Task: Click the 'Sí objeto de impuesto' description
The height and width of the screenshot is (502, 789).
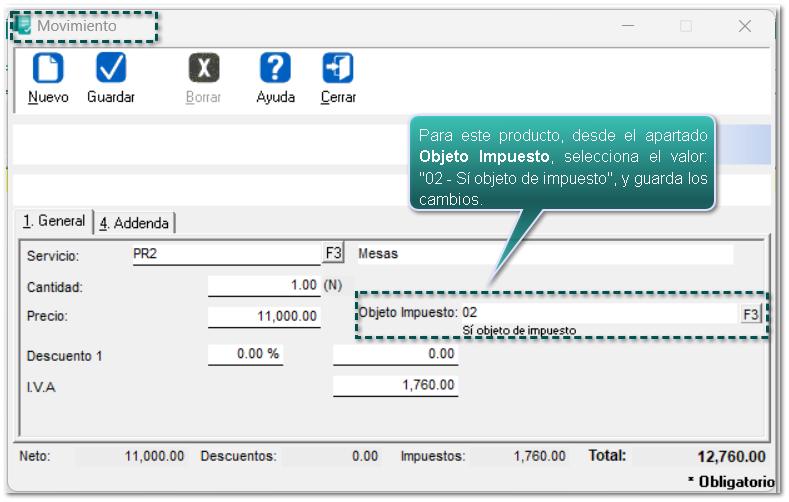Action: click(519, 330)
